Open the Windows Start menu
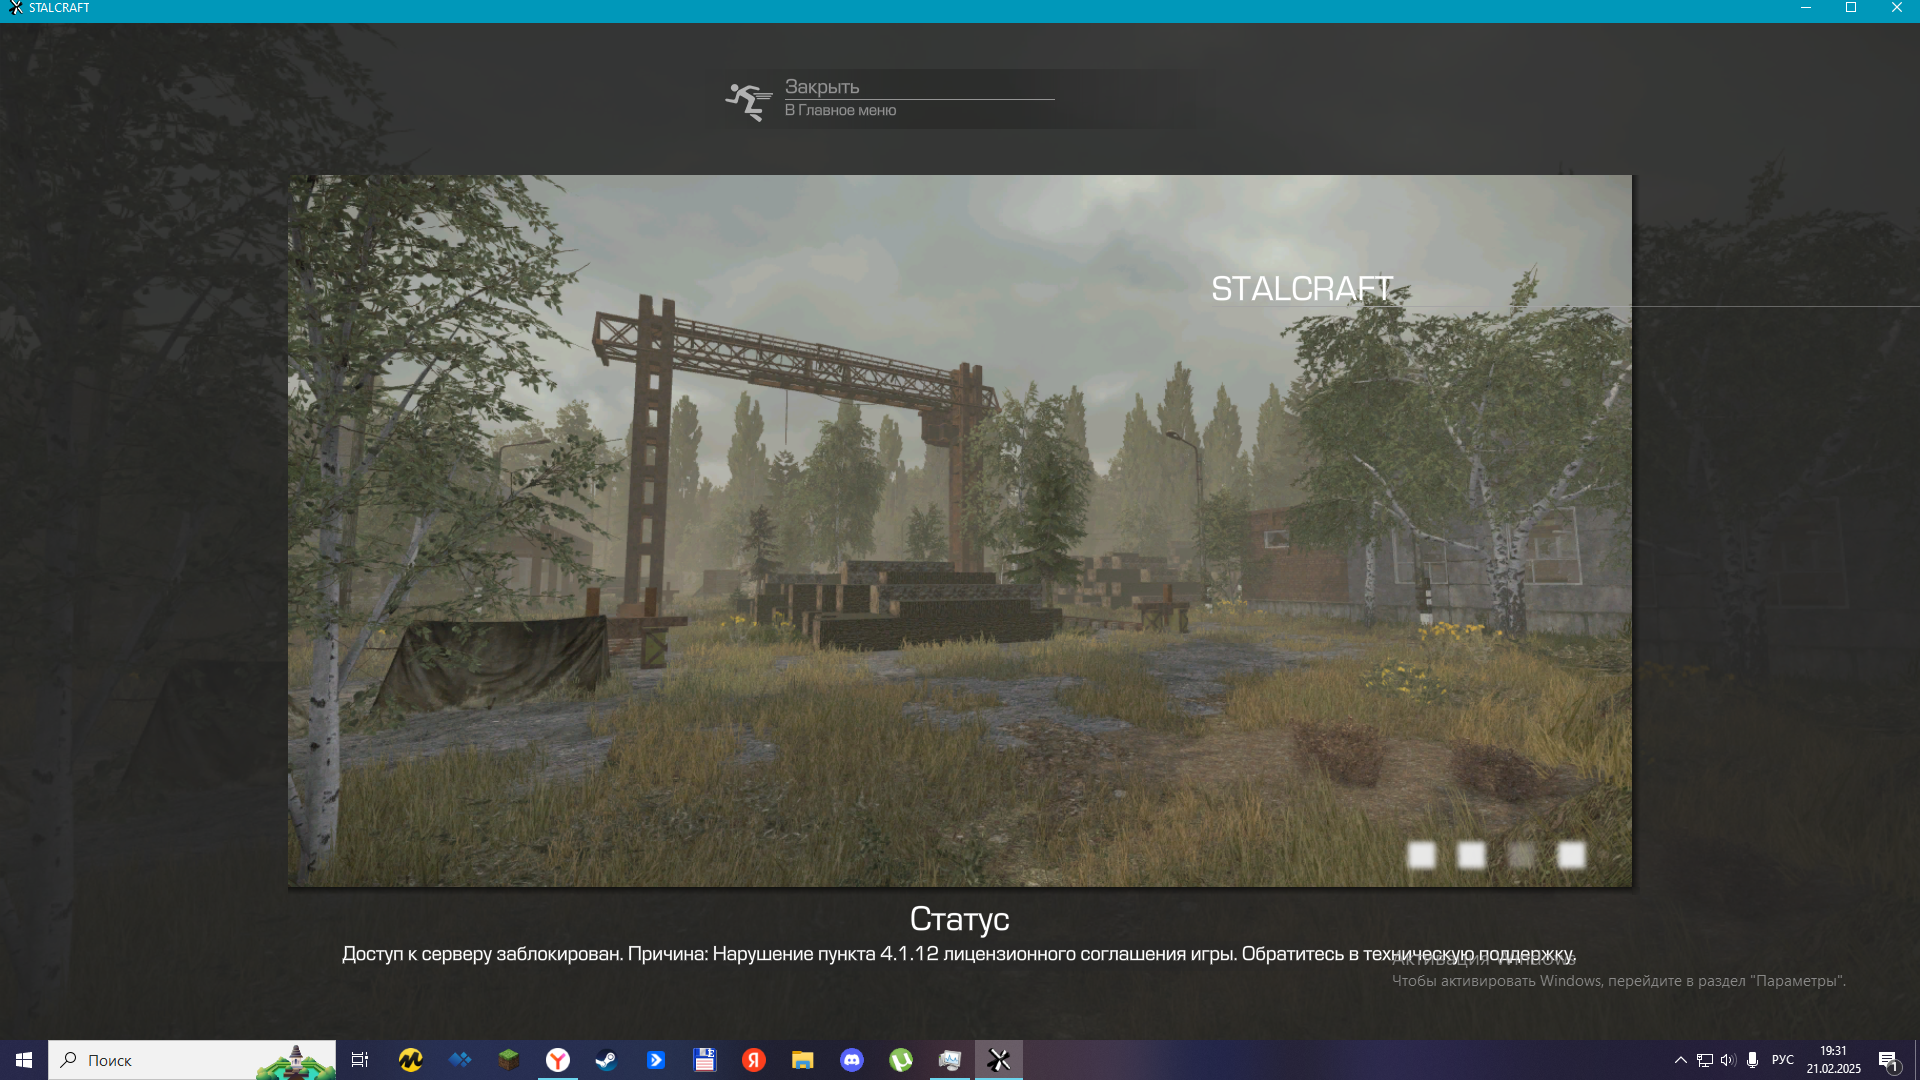This screenshot has width=1920, height=1080. (24, 1060)
